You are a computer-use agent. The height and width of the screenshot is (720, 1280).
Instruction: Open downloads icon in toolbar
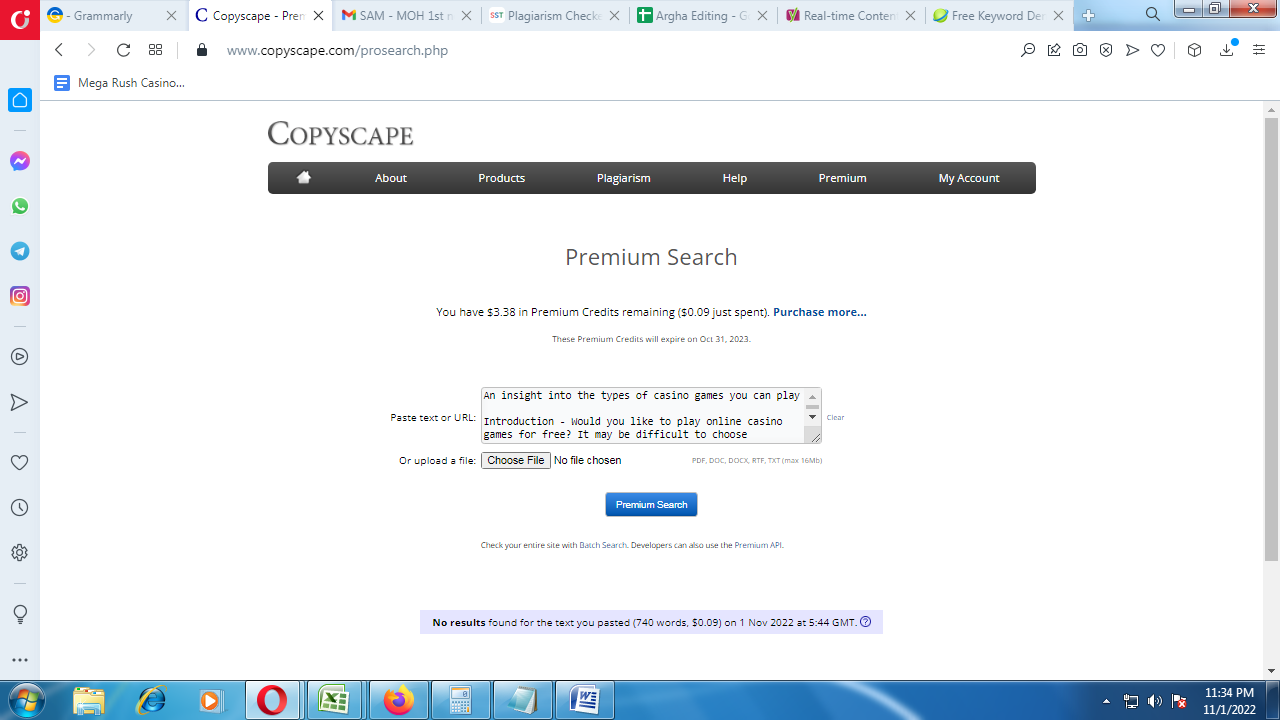[1227, 50]
